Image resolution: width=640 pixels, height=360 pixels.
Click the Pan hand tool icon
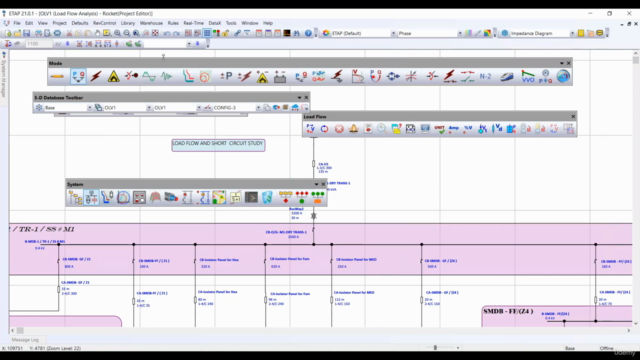97,33
